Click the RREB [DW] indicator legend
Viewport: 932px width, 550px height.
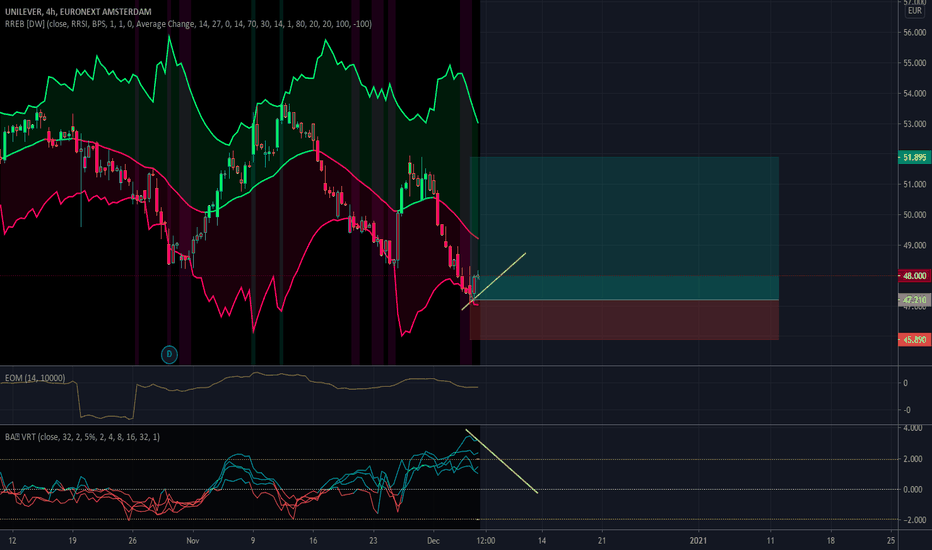click(188, 24)
